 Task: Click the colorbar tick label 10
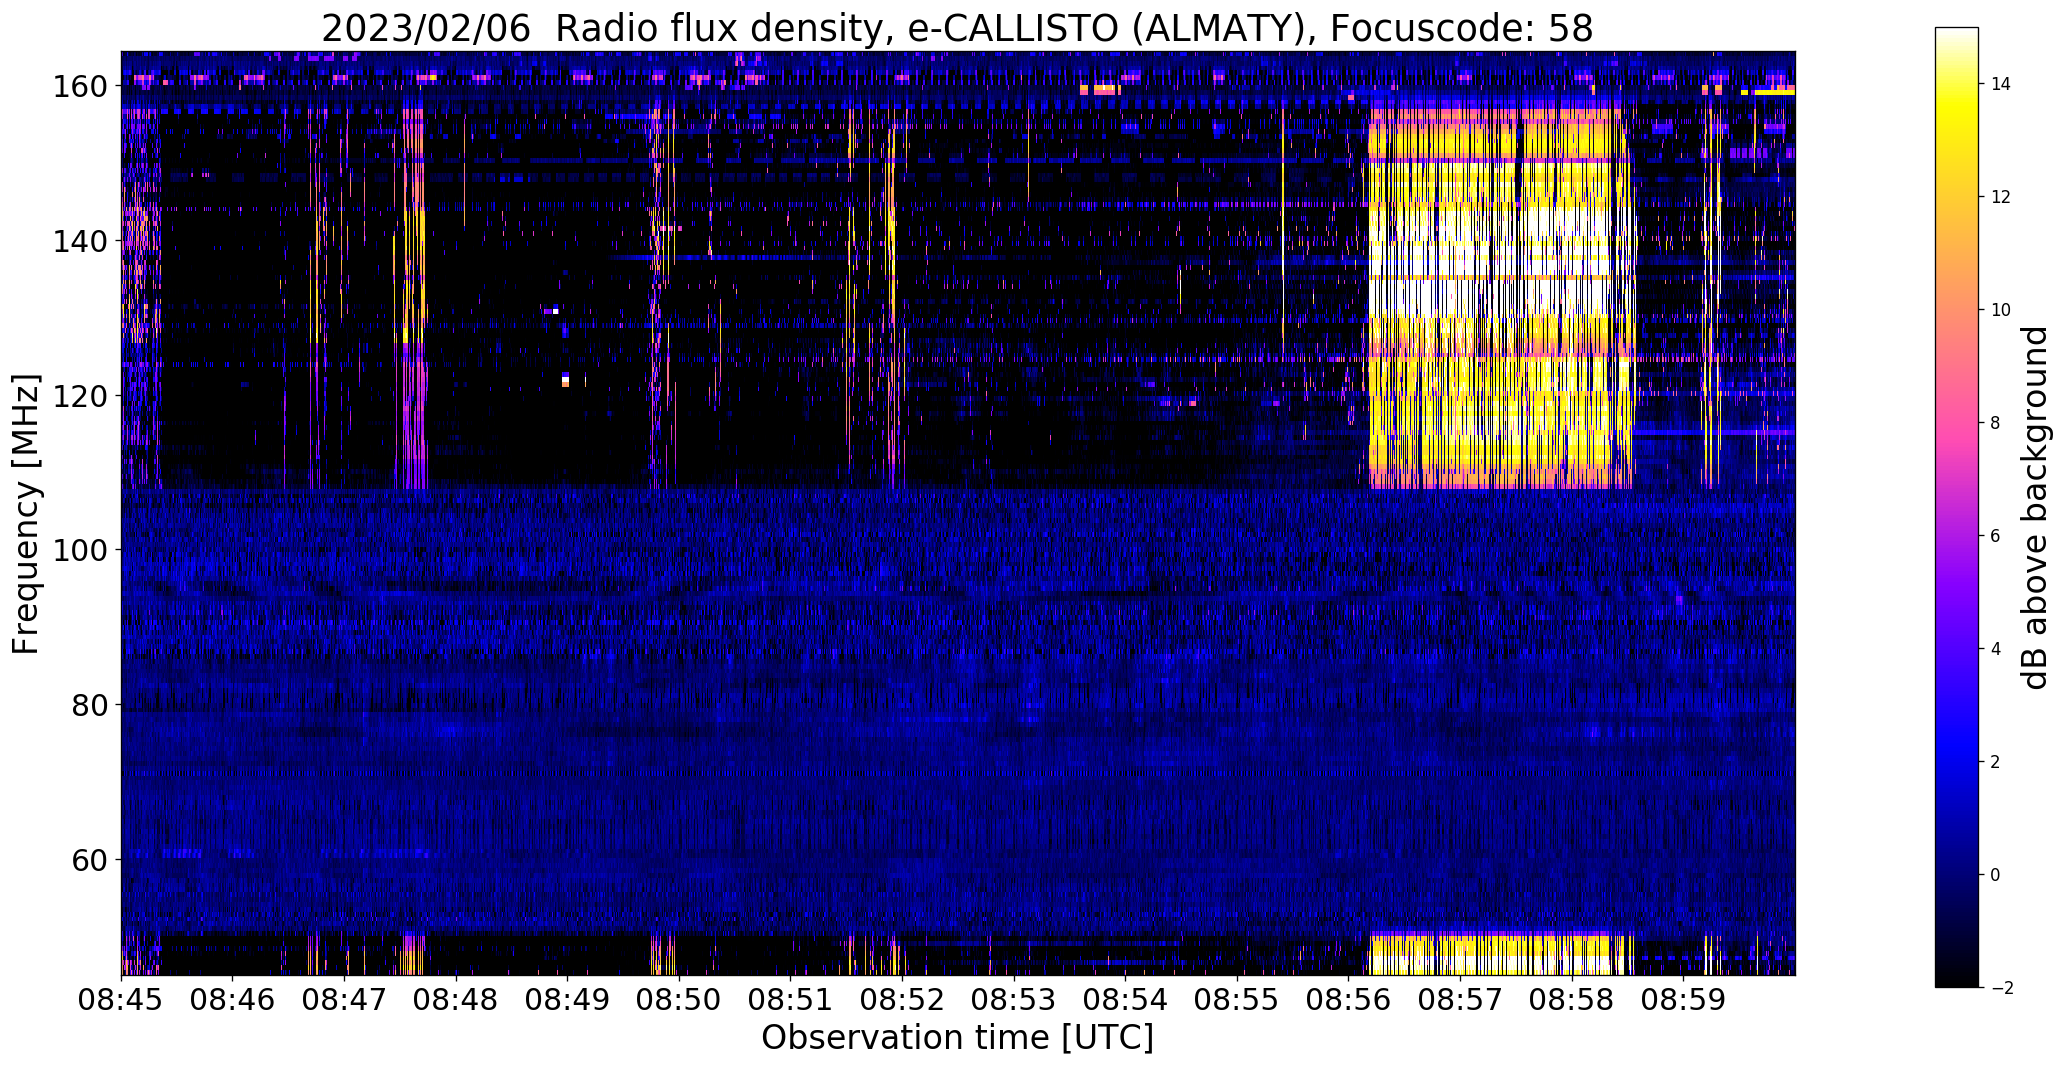coord(2000,310)
